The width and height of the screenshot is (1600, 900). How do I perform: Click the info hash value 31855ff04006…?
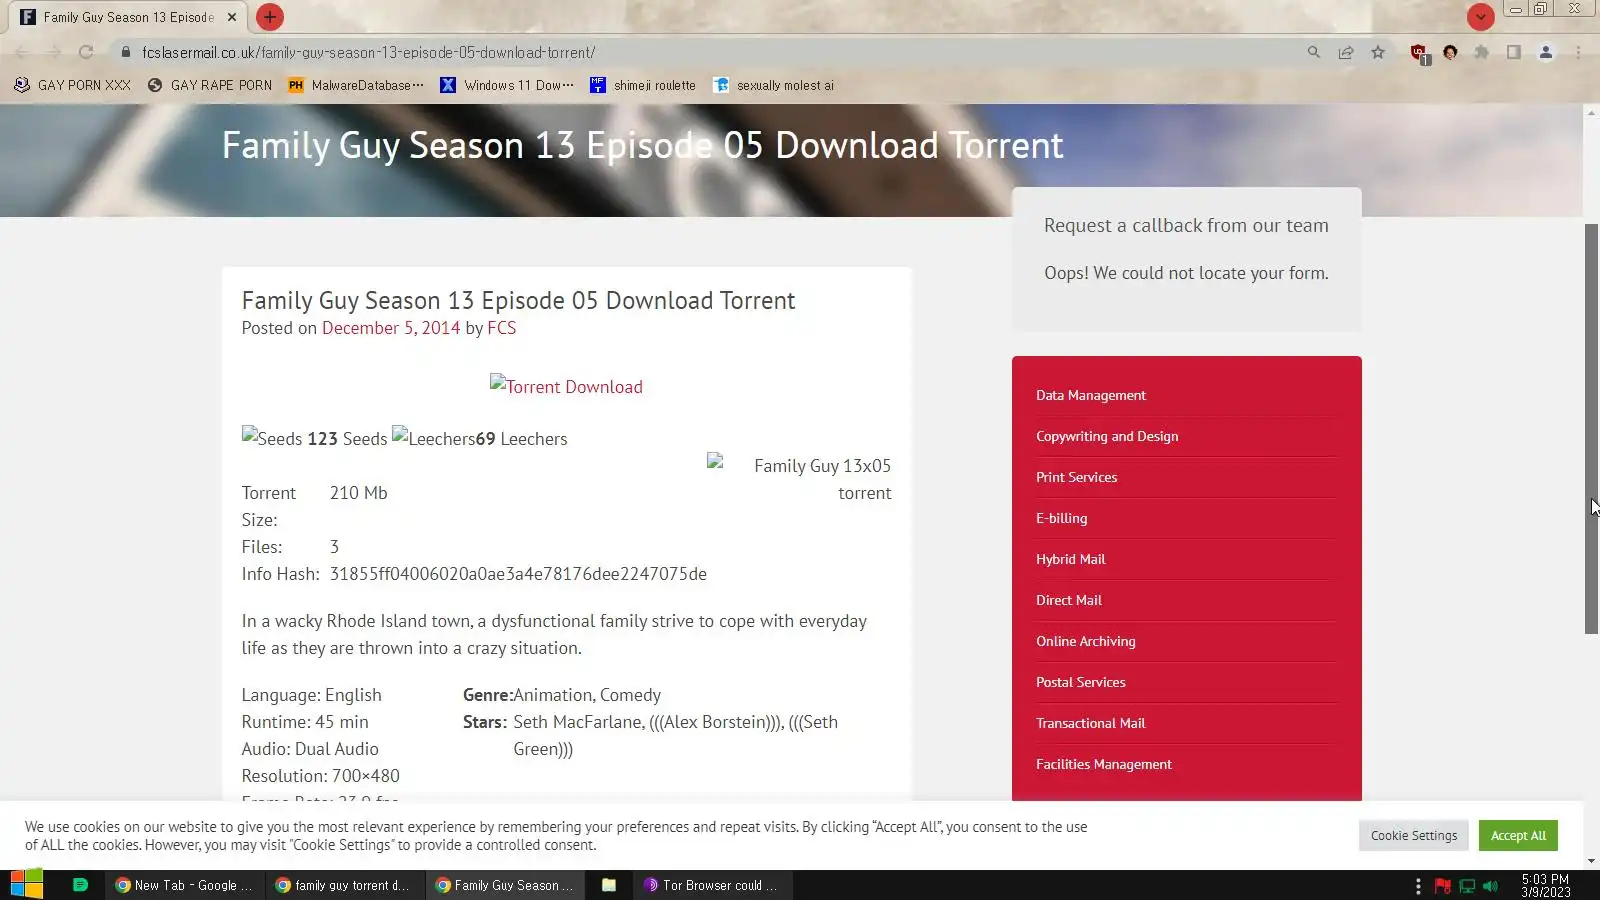click(518, 574)
